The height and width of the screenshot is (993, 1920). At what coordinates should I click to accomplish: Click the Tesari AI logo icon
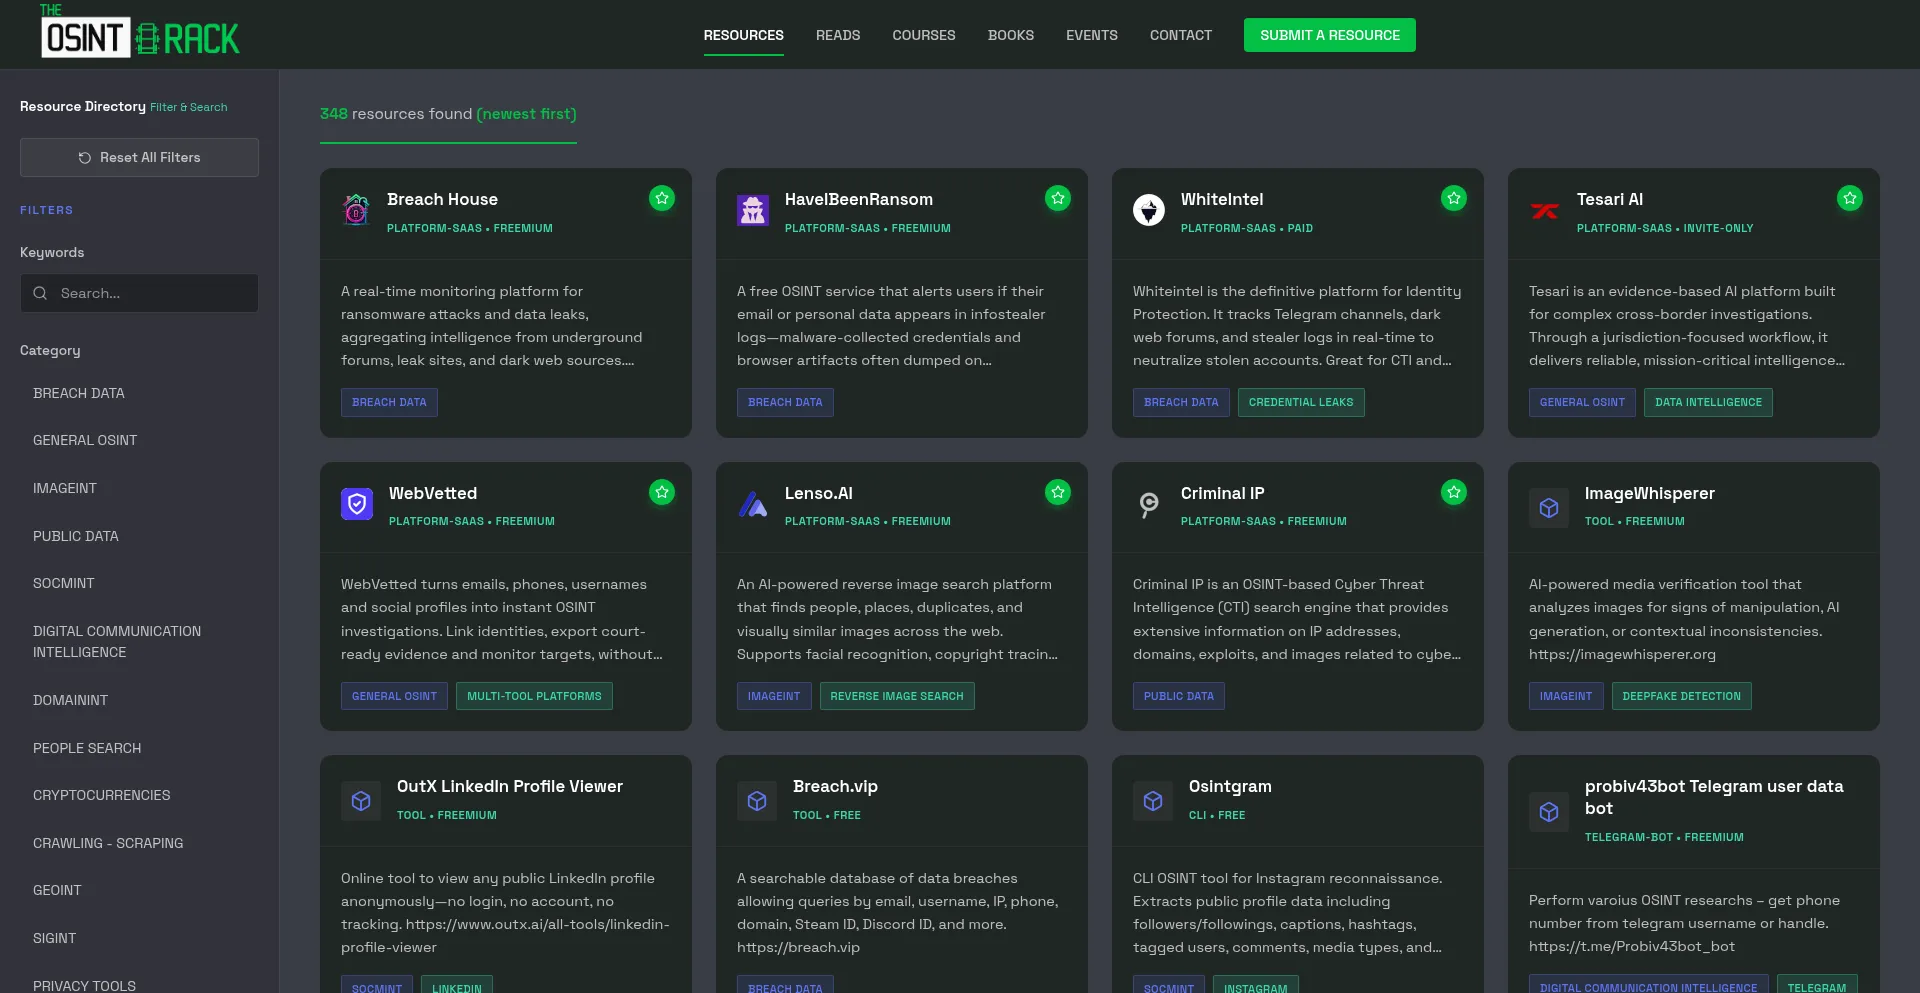pos(1545,210)
